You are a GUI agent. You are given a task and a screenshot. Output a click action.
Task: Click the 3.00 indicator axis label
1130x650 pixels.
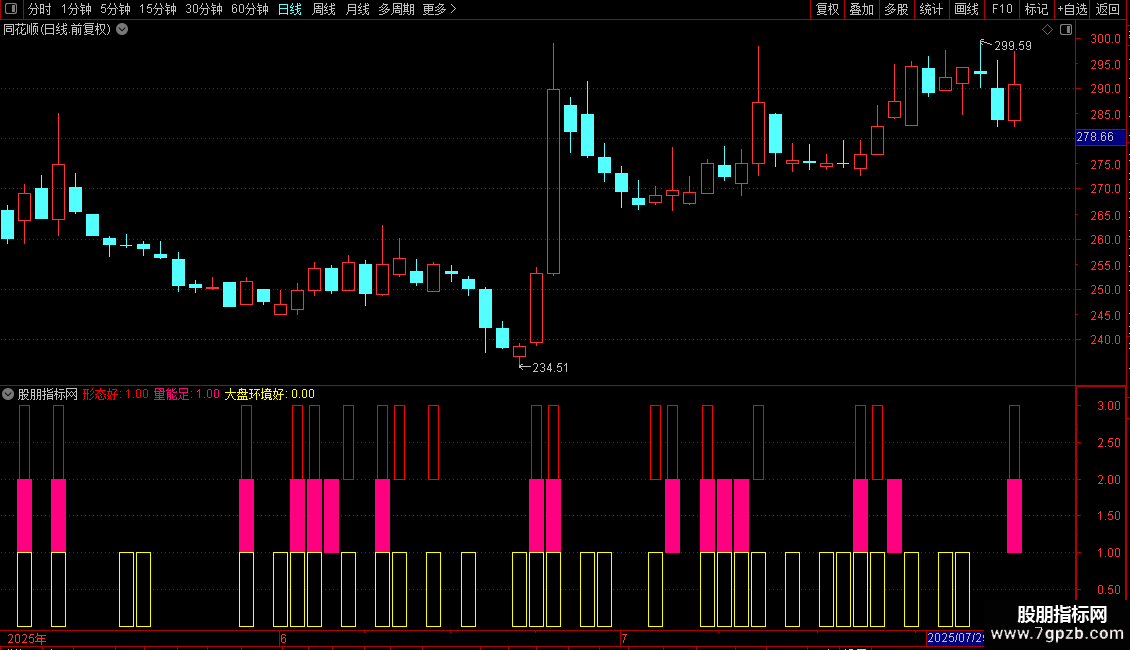click(1108, 406)
